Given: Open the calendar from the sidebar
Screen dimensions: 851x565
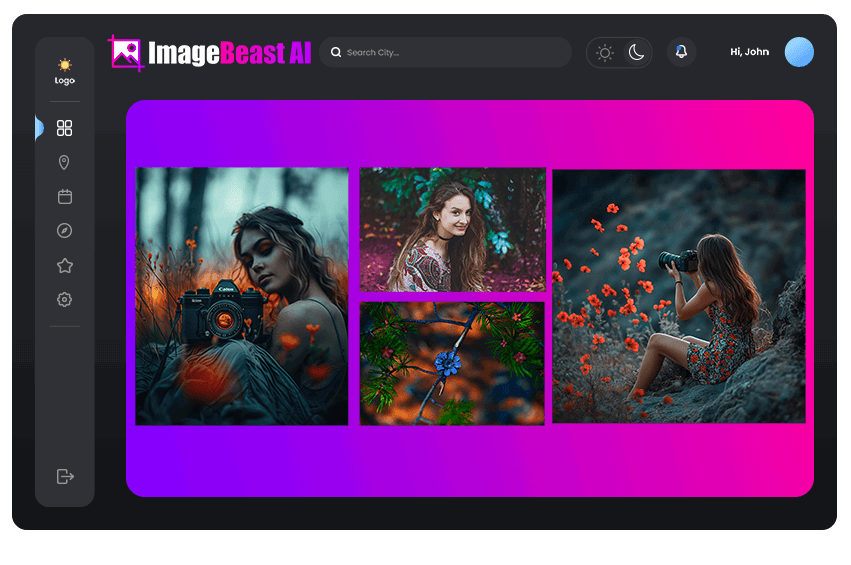Looking at the screenshot, I should (x=65, y=196).
